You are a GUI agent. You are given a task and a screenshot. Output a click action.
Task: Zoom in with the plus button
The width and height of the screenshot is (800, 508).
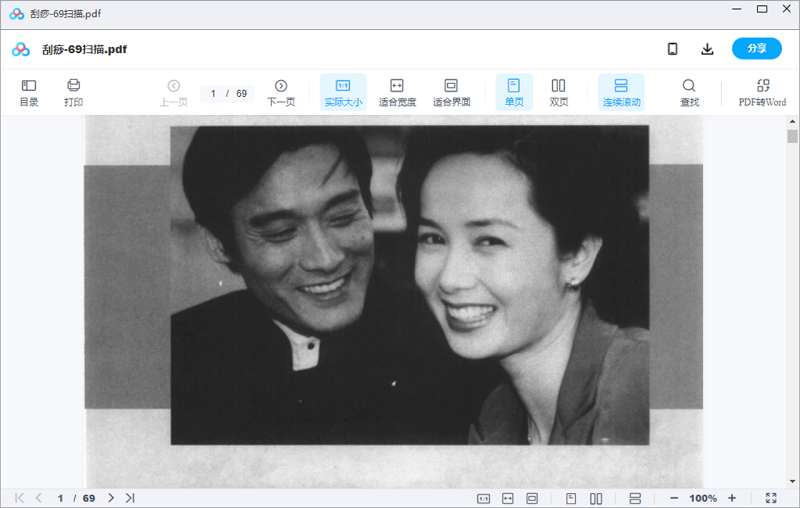pos(732,498)
